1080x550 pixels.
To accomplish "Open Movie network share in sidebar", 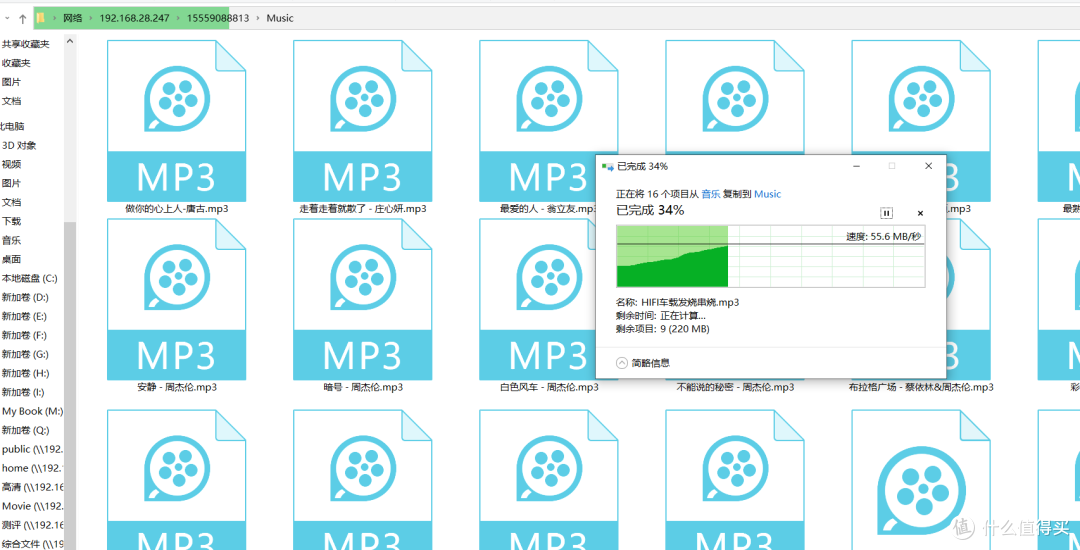I will (x=32, y=506).
